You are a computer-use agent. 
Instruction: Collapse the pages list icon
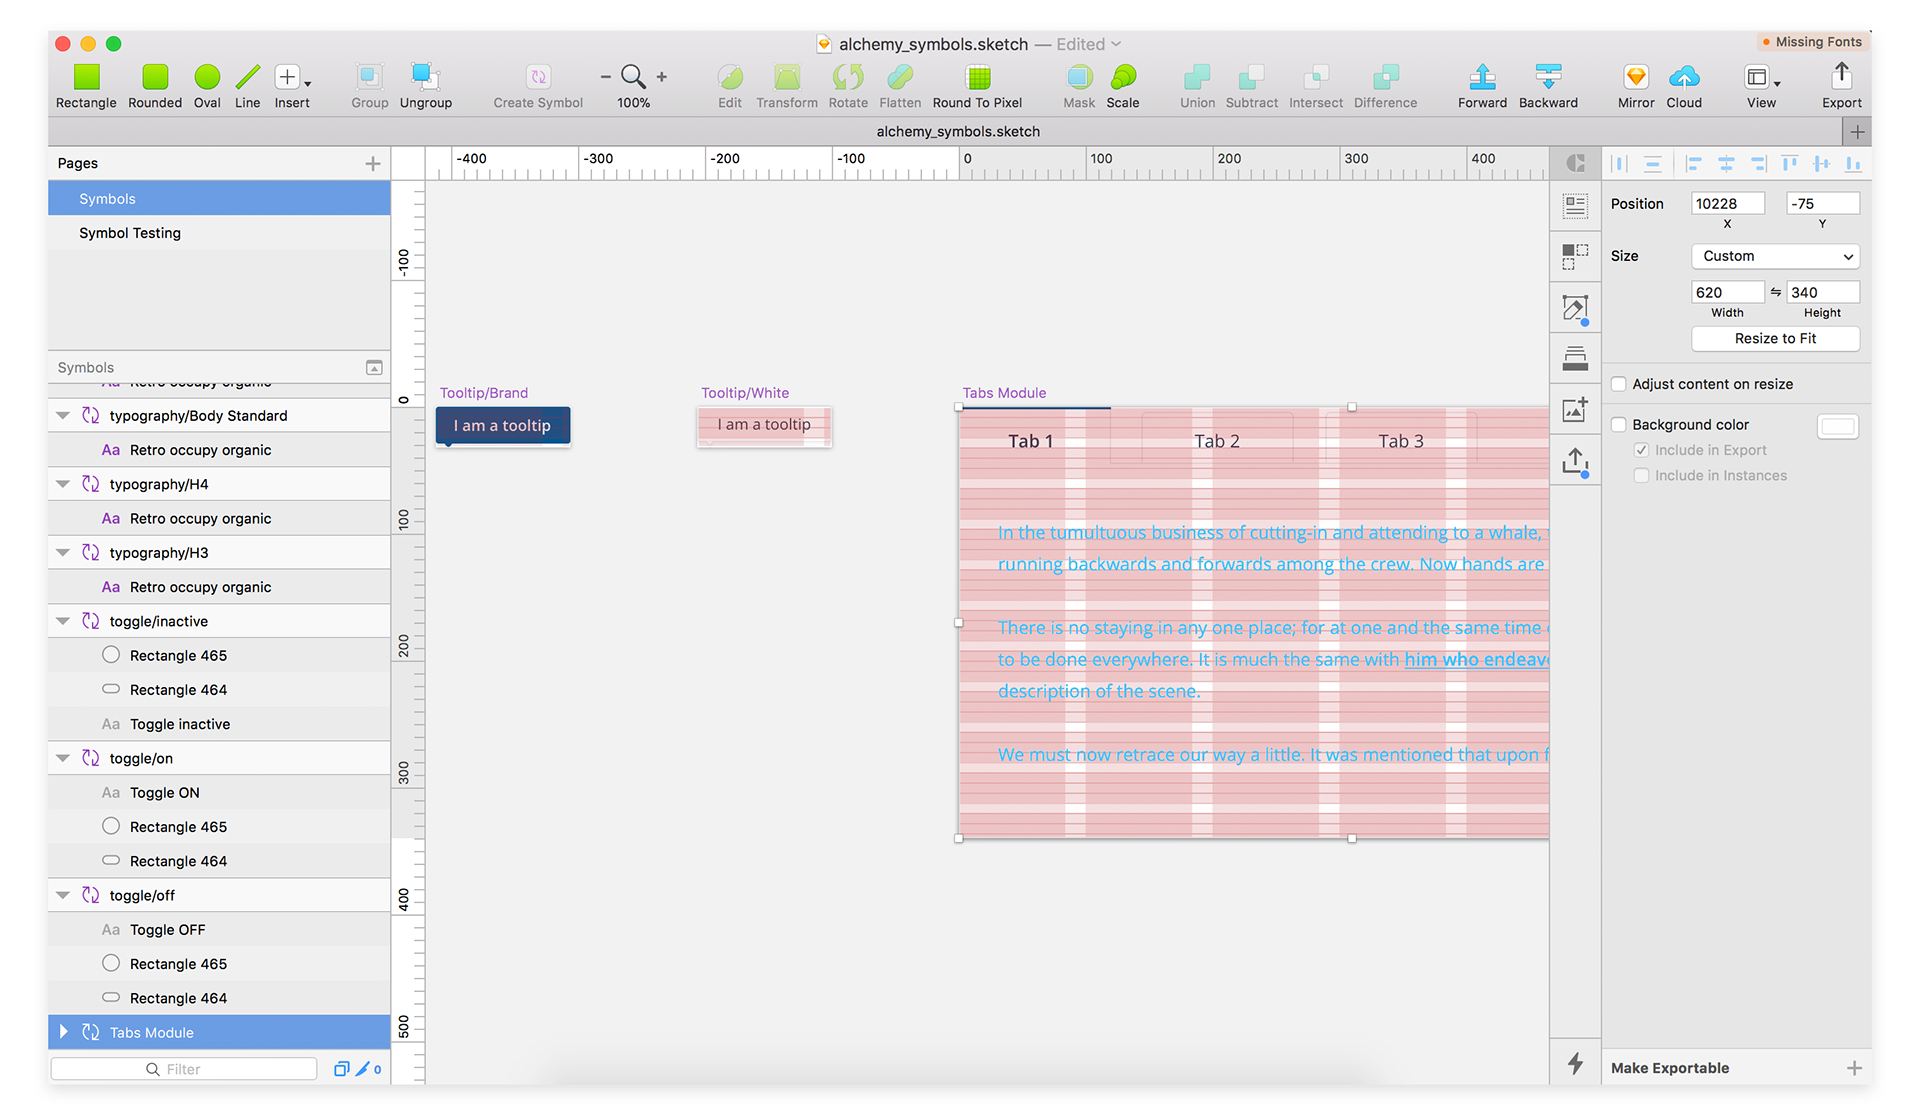pos(374,368)
